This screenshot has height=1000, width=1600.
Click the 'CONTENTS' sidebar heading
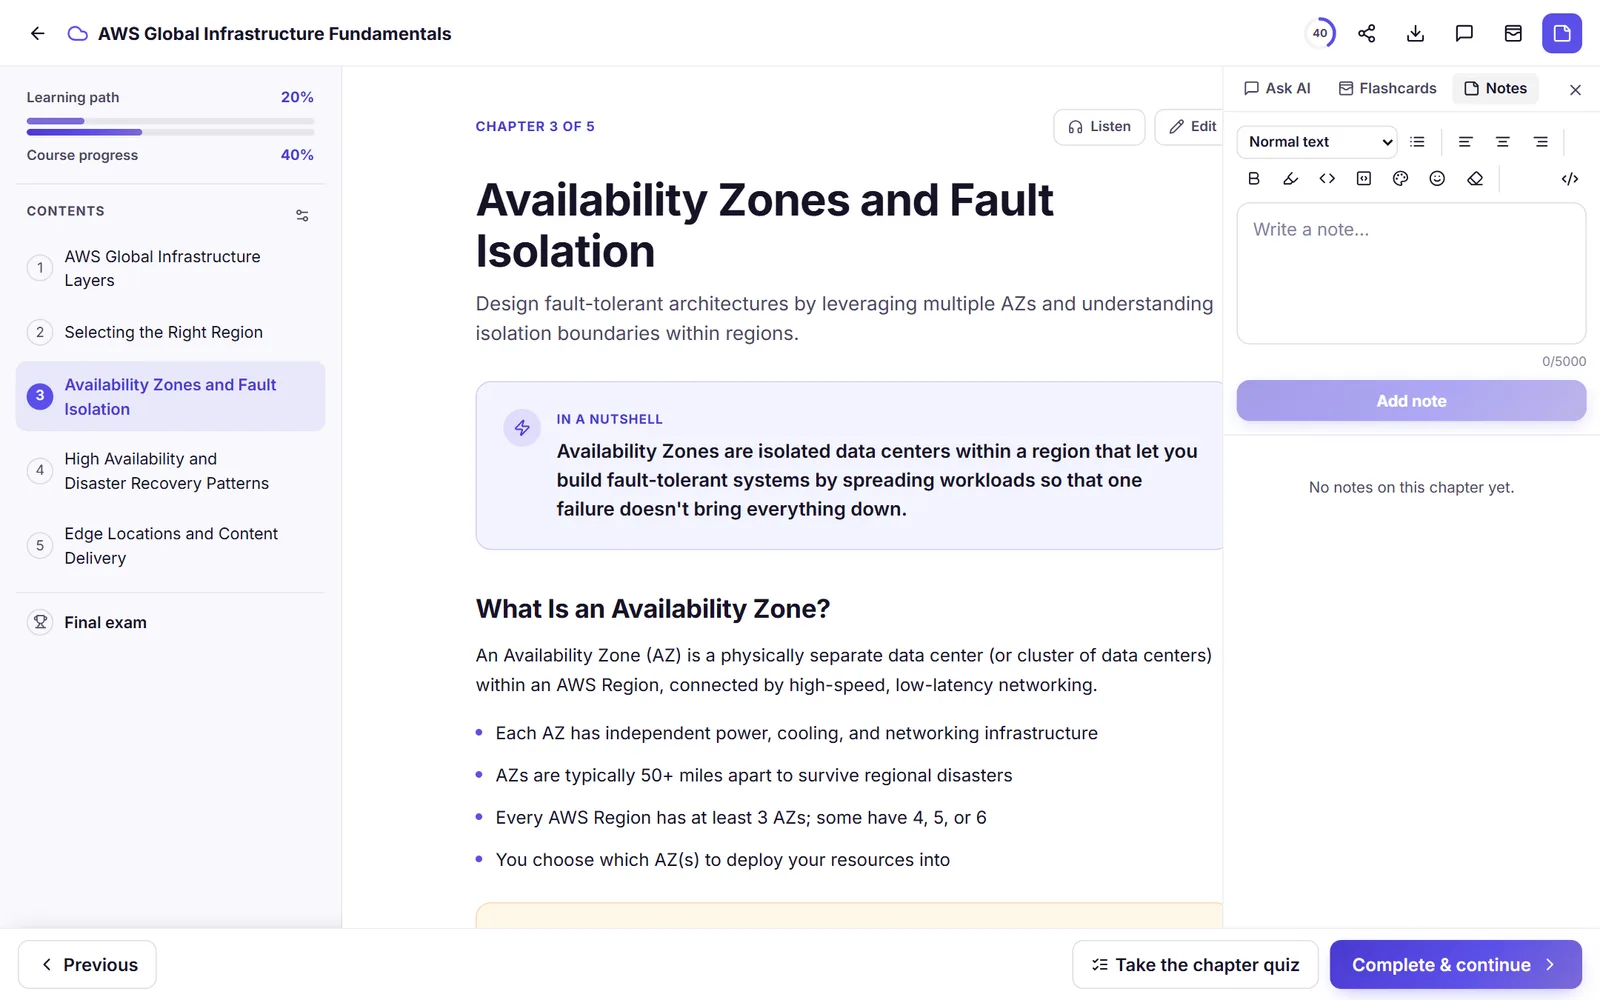click(x=66, y=211)
